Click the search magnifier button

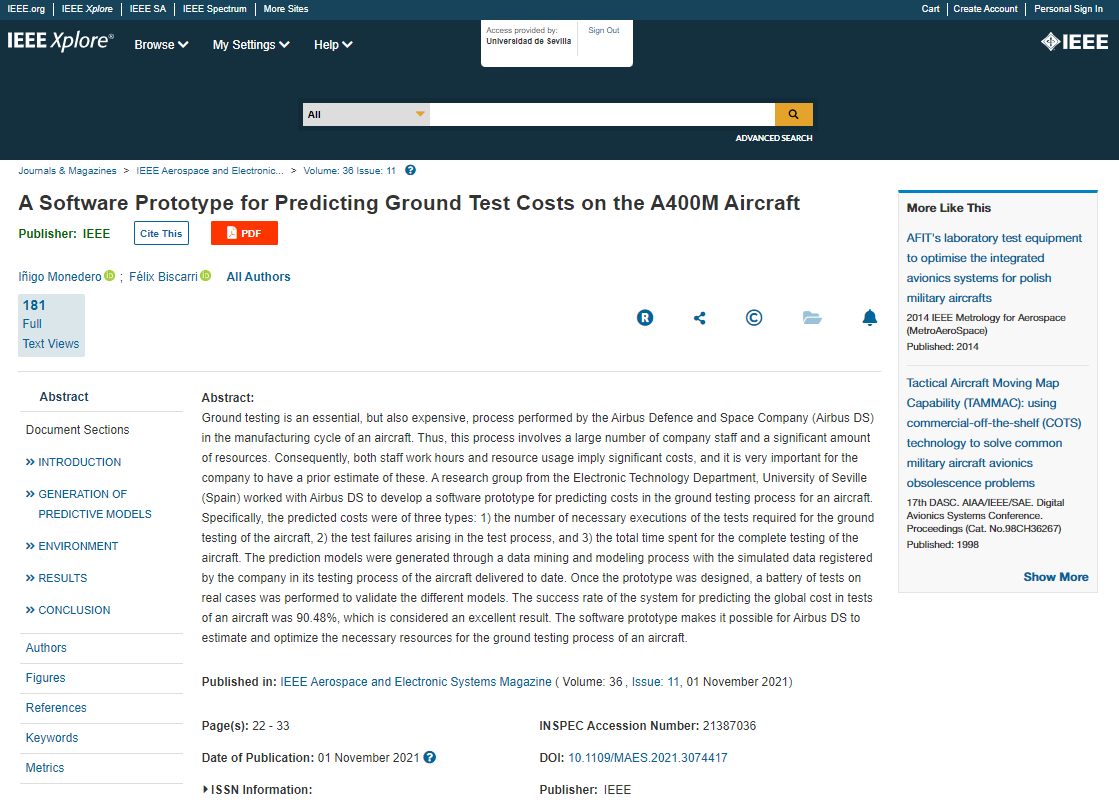pyautogui.click(x=793, y=114)
